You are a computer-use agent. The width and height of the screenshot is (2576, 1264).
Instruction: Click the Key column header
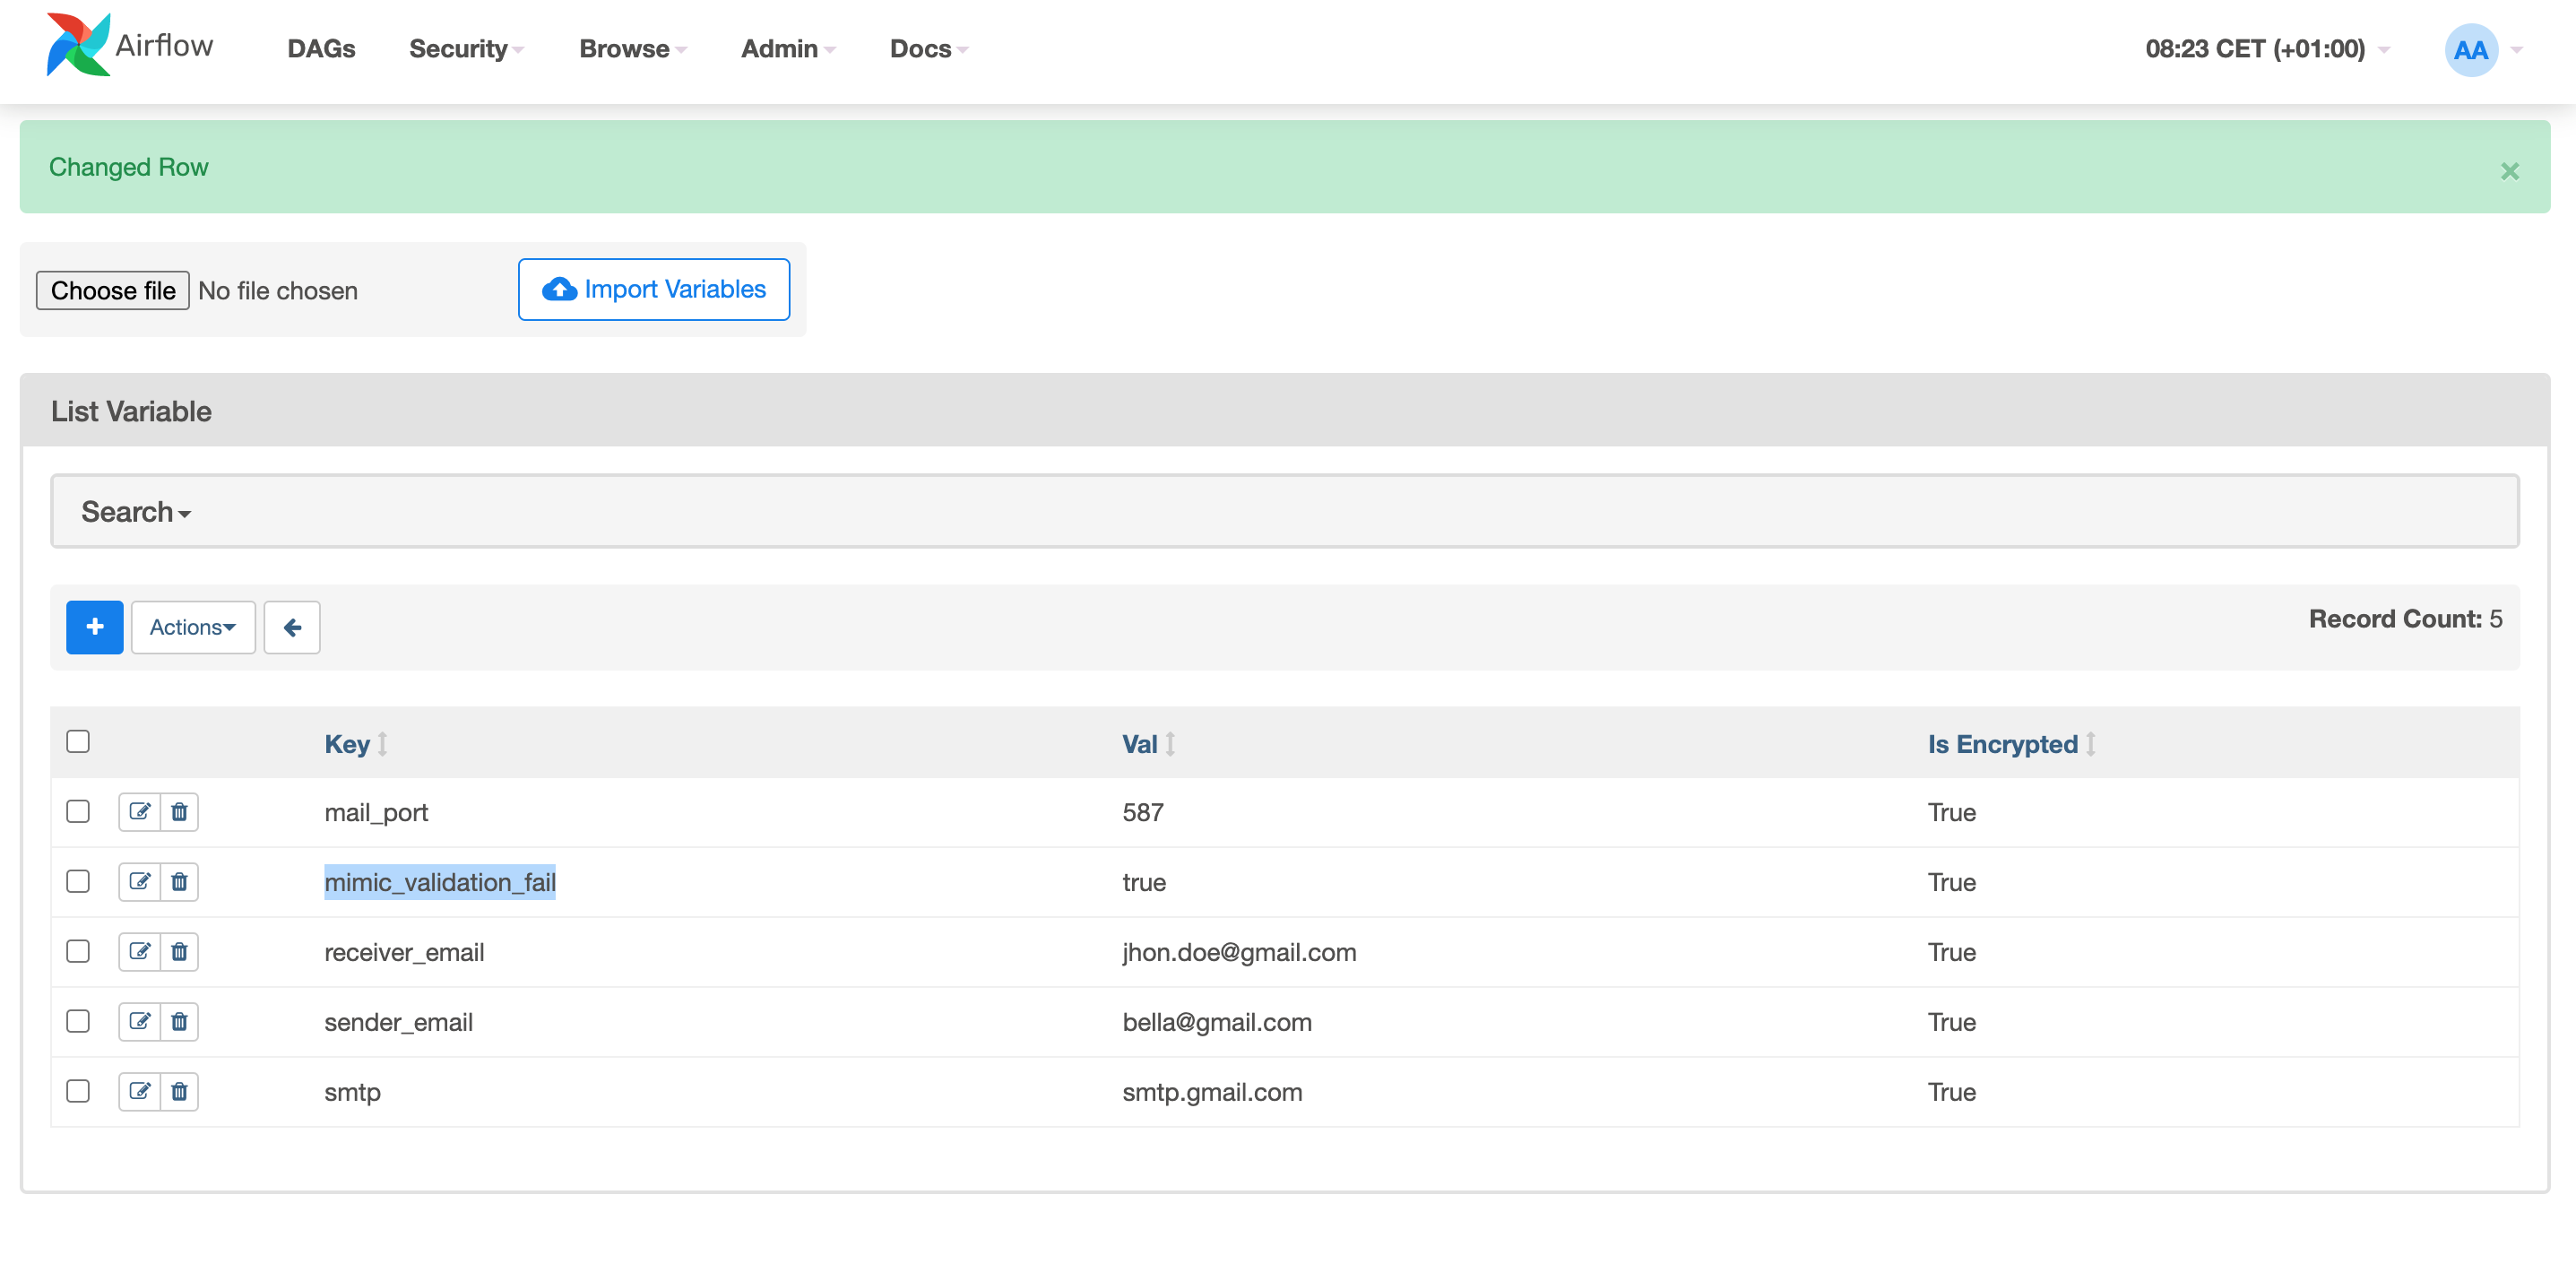pos(346,744)
